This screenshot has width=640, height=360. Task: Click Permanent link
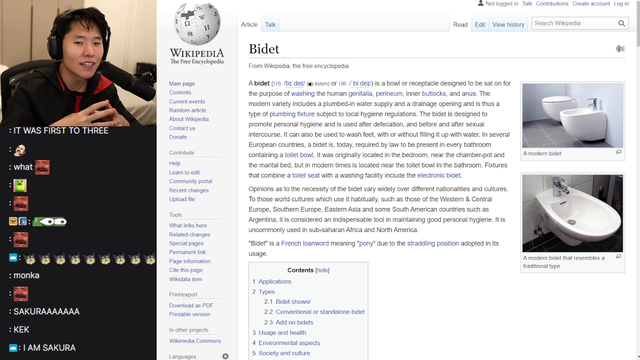pos(187,252)
